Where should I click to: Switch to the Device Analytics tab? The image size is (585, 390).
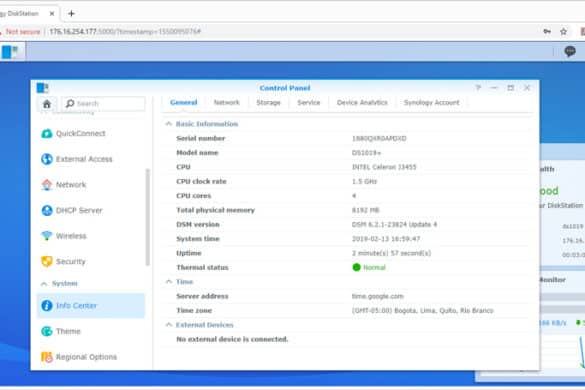pos(362,102)
